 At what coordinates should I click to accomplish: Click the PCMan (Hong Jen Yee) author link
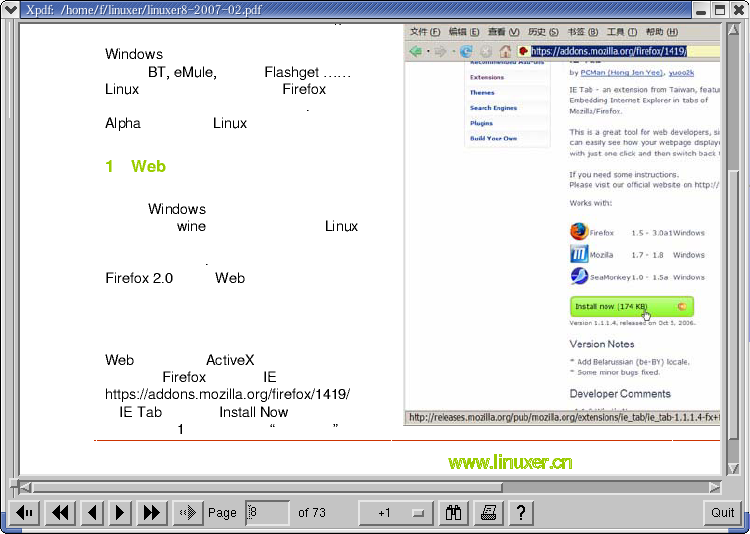click(x=622, y=73)
